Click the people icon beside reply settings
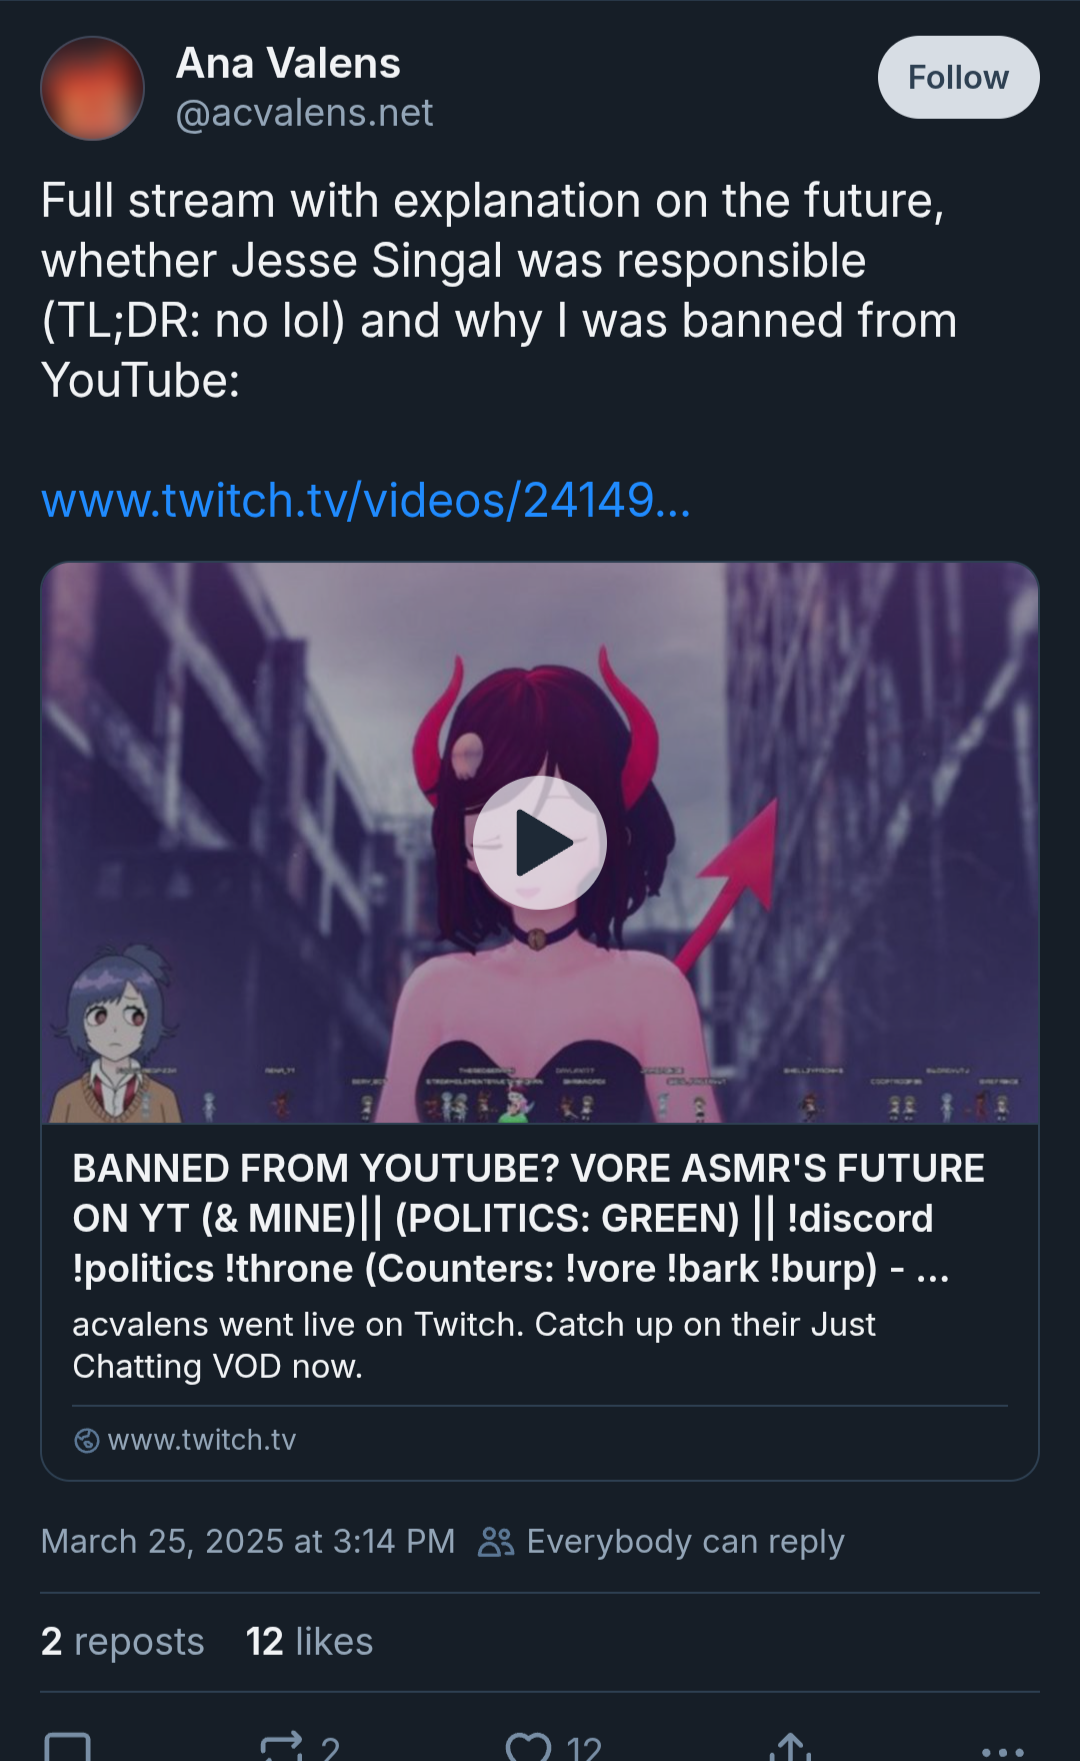Viewport: 1080px width, 1761px height. pos(496,1542)
